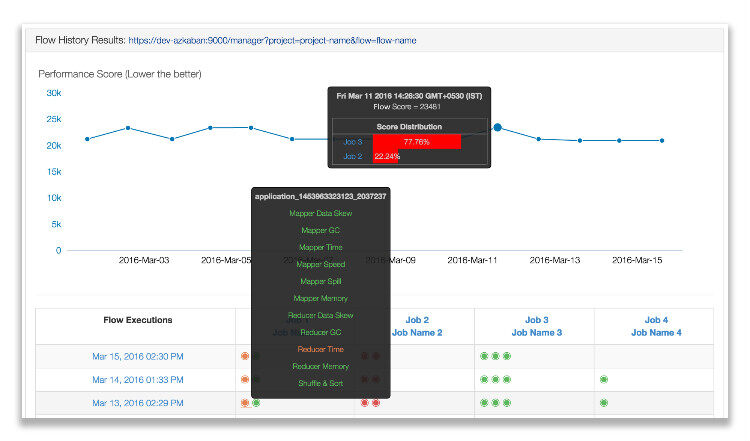750x441 pixels.
Task: Open Job 2 link in table header
Action: tap(417, 320)
